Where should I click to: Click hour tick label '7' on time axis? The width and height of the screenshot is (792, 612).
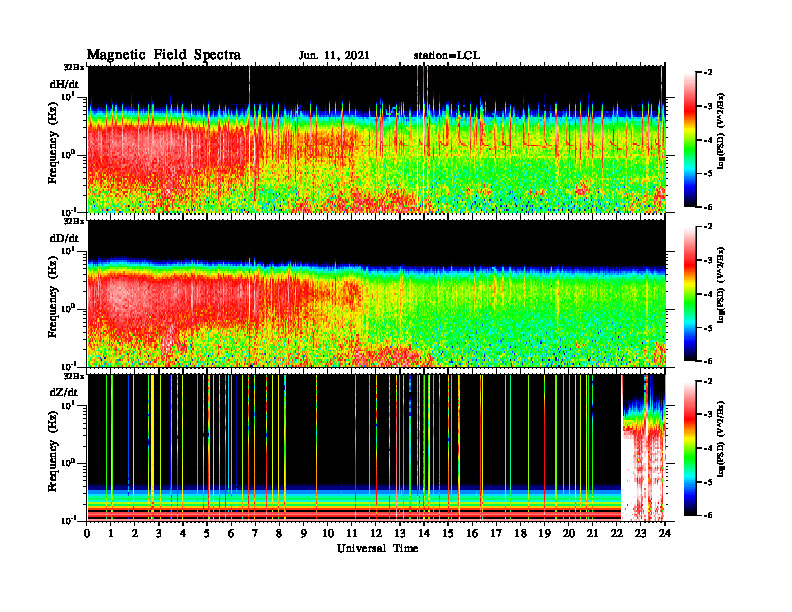pos(256,533)
